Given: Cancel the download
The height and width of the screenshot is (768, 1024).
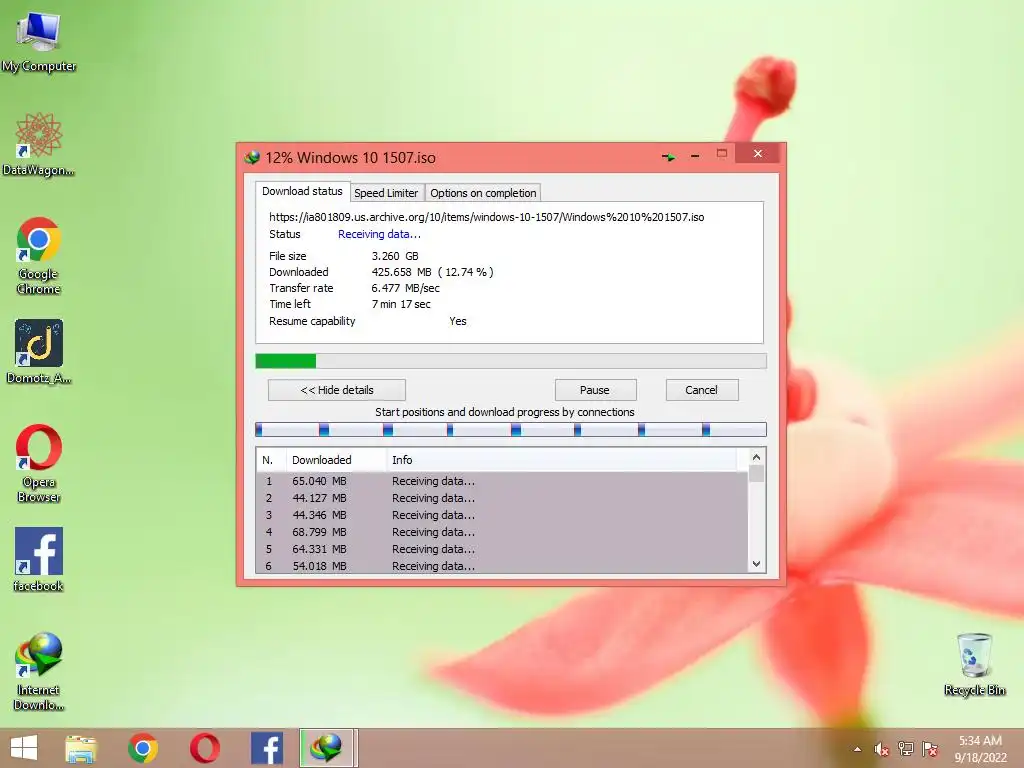Looking at the screenshot, I should (x=702, y=390).
